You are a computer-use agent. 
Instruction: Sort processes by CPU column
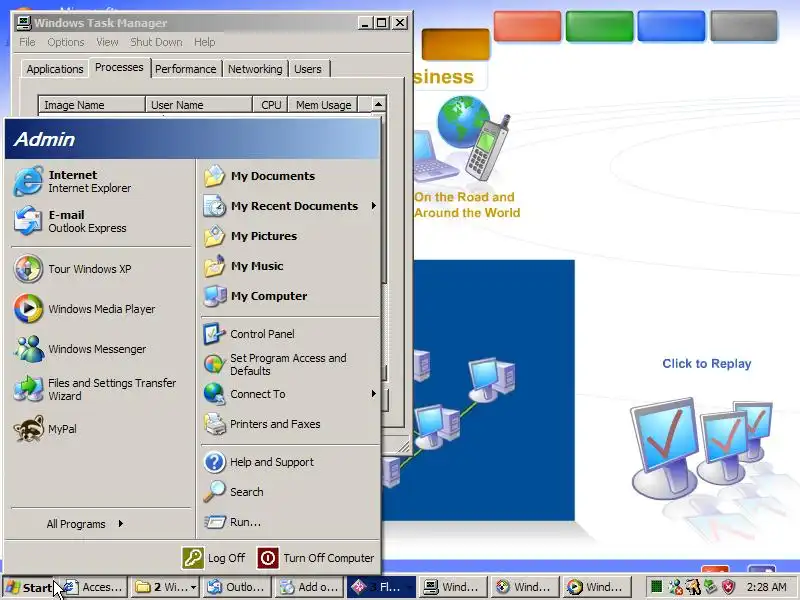click(x=270, y=105)
